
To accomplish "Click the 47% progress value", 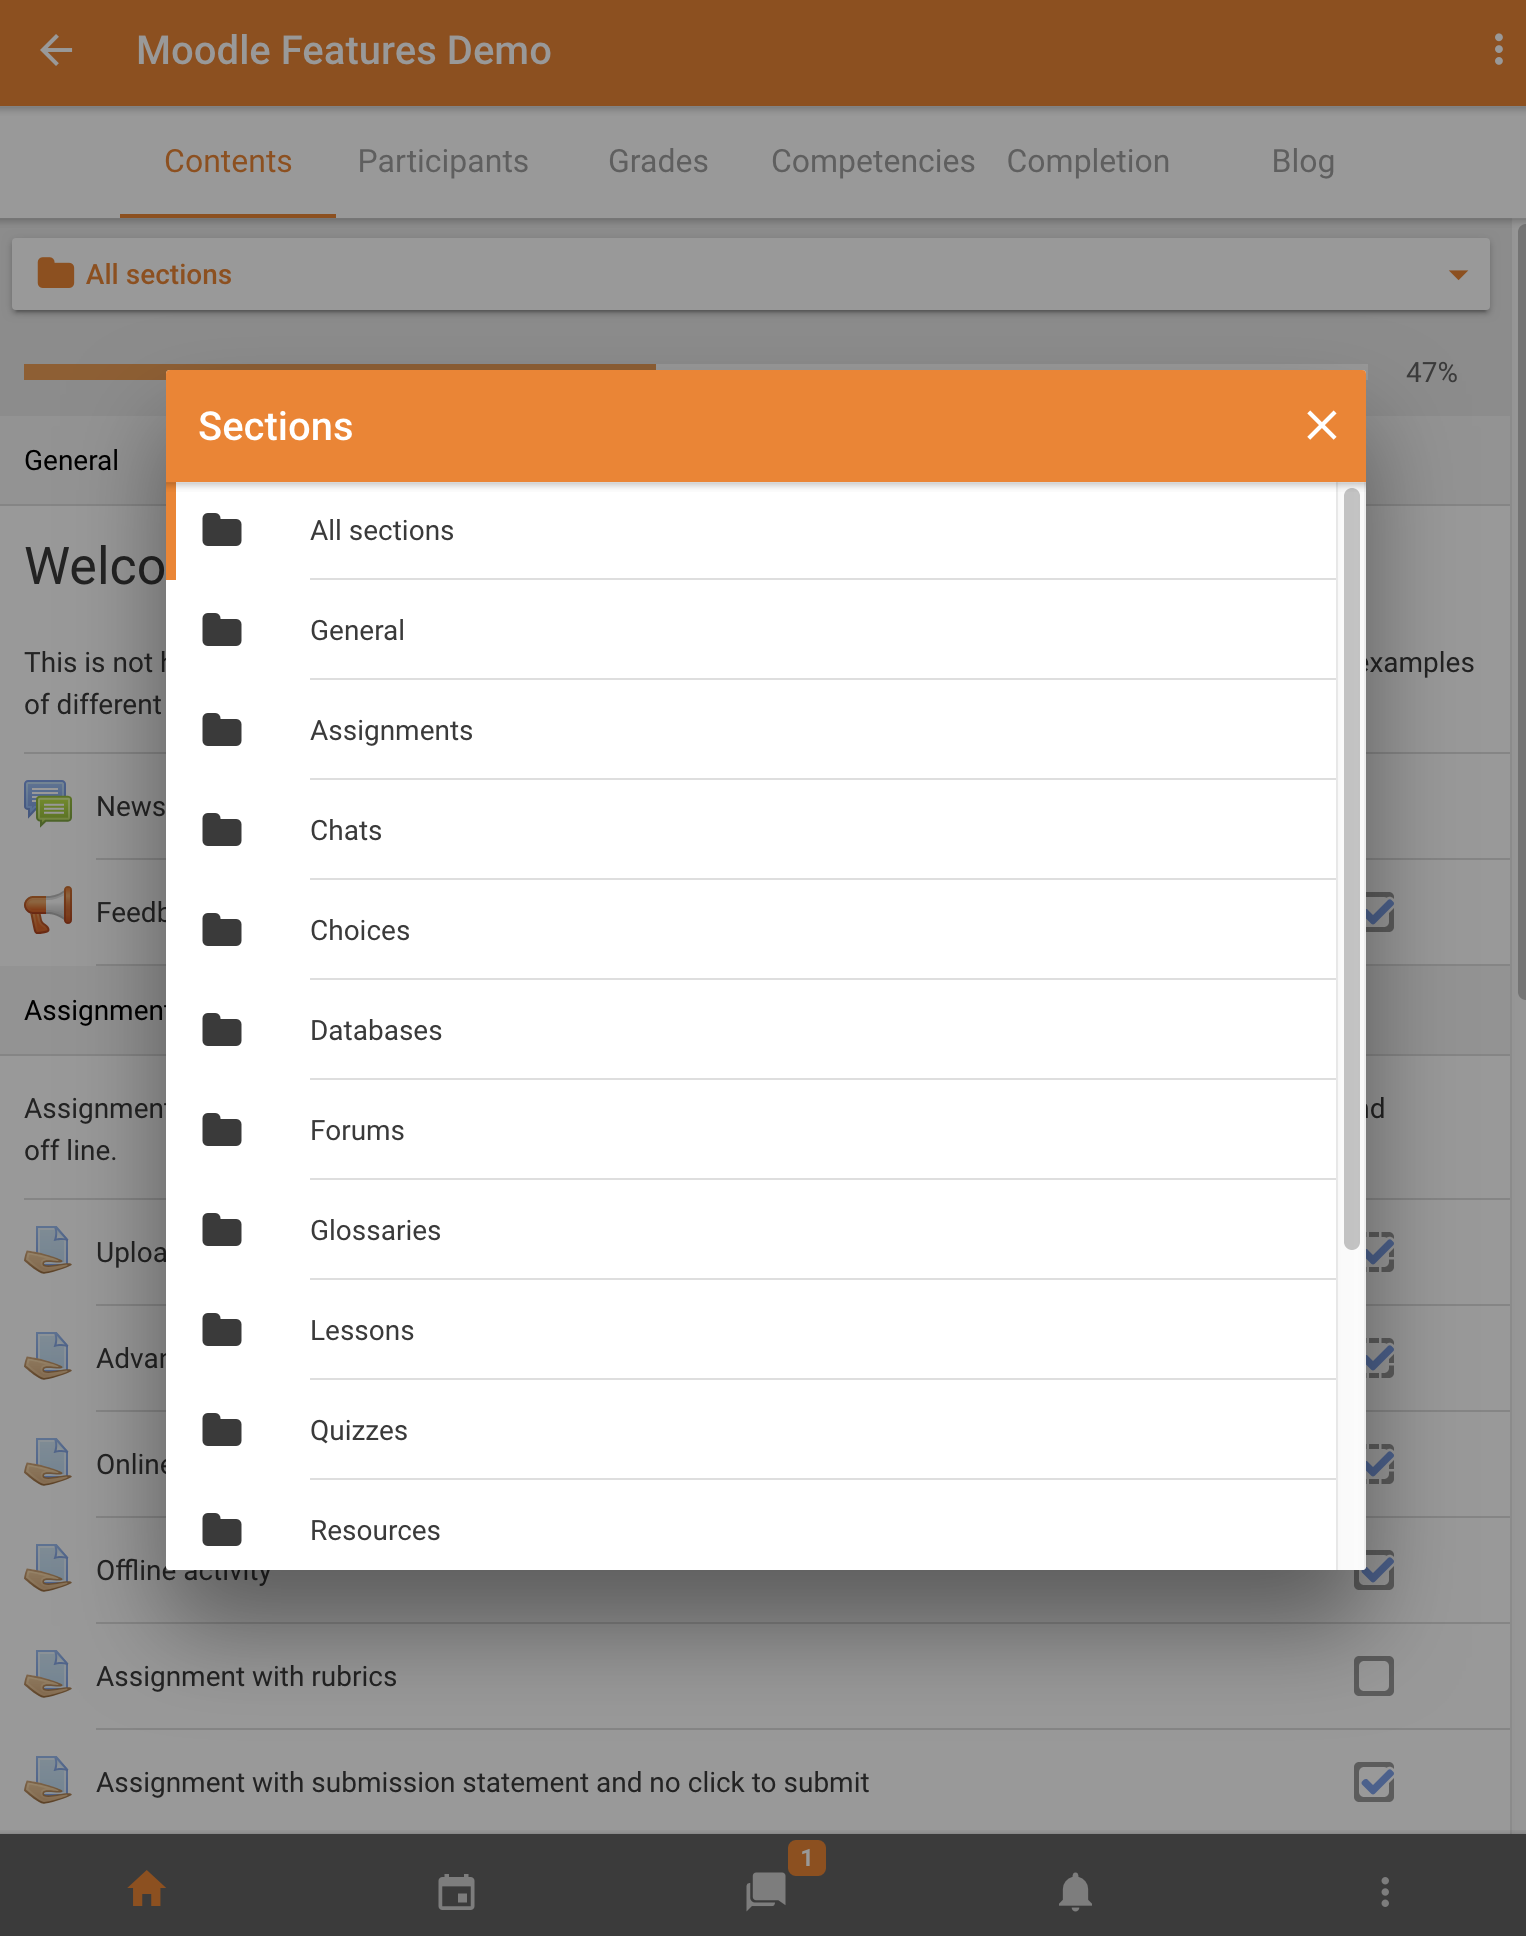I will coord(1431,373).
